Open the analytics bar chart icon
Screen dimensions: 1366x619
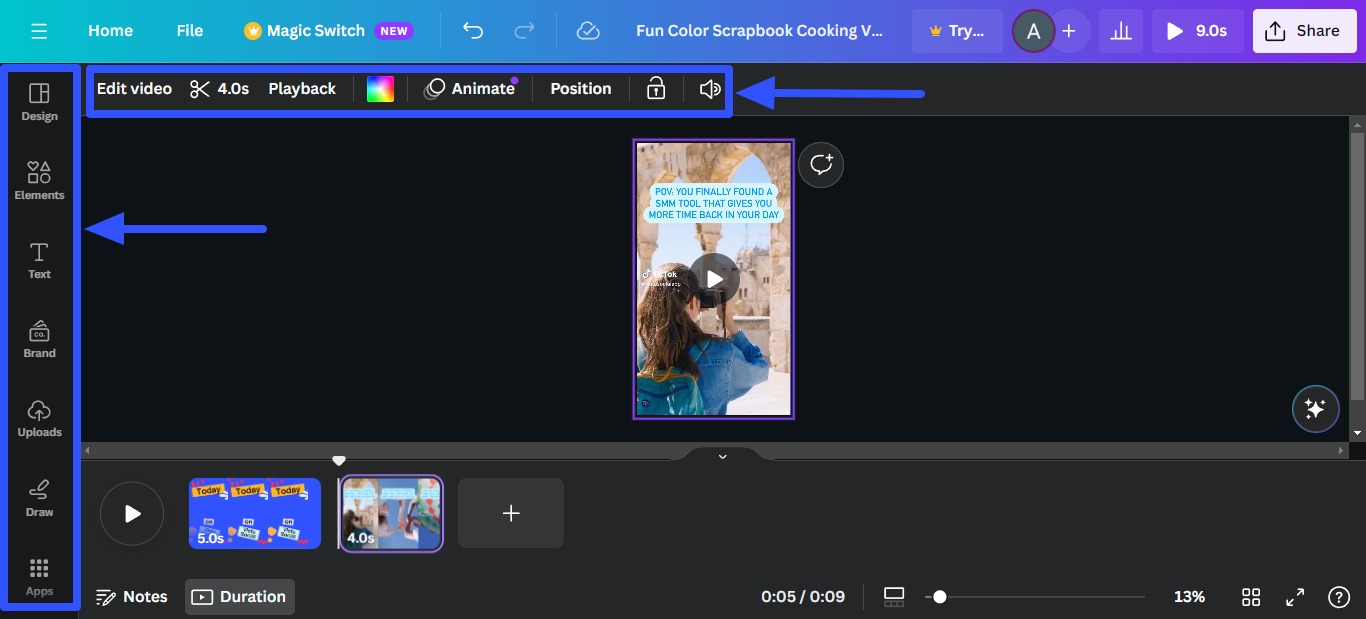[1121, 31]
